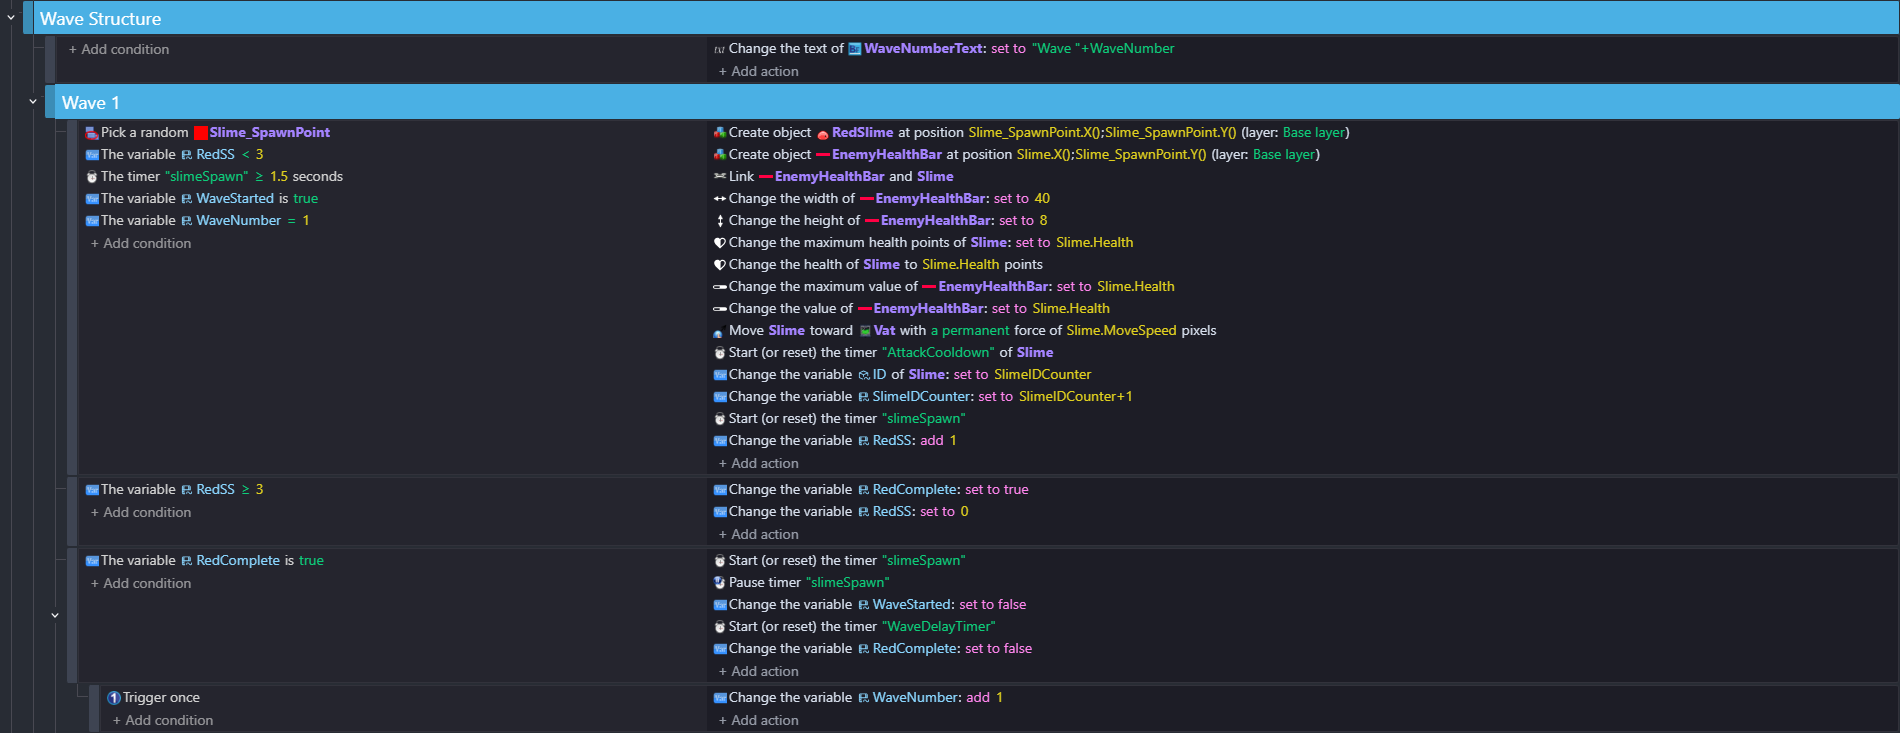1900x733 pixels.
Task: Click the Link EnemyHealthBar and Slime icon
Action: (x=720, y=177)
